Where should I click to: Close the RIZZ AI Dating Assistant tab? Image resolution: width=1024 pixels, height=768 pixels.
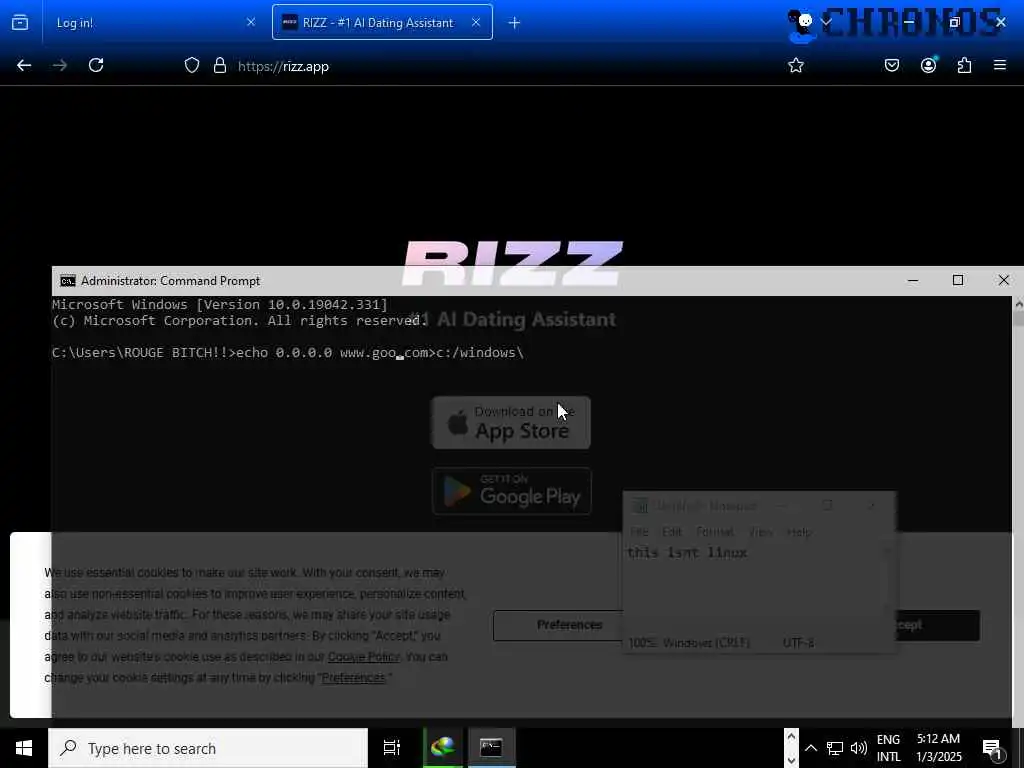point(476,22)
